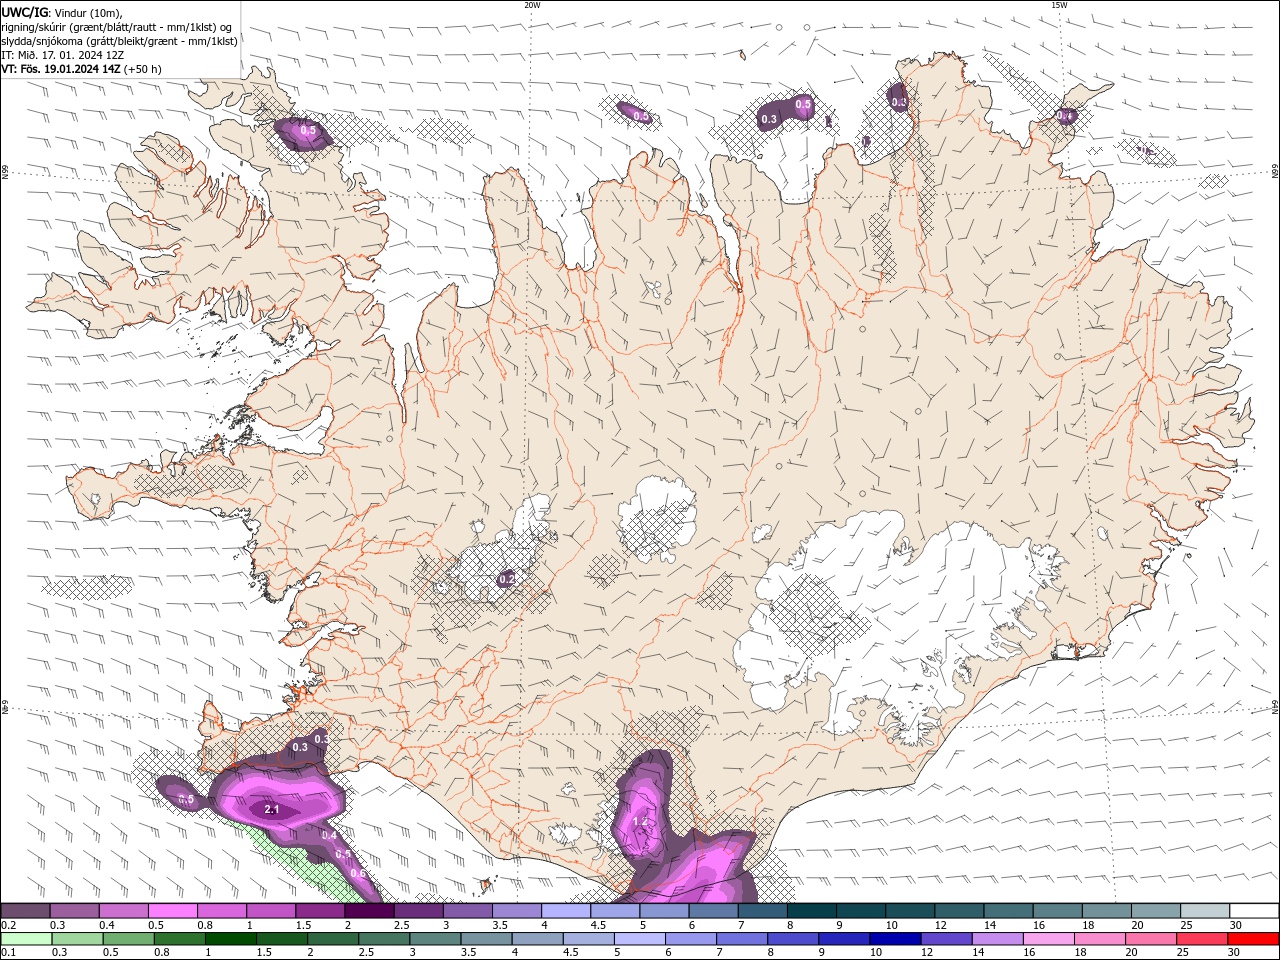Click the "0.1" value on the rain scale

(x=9, y=952)
